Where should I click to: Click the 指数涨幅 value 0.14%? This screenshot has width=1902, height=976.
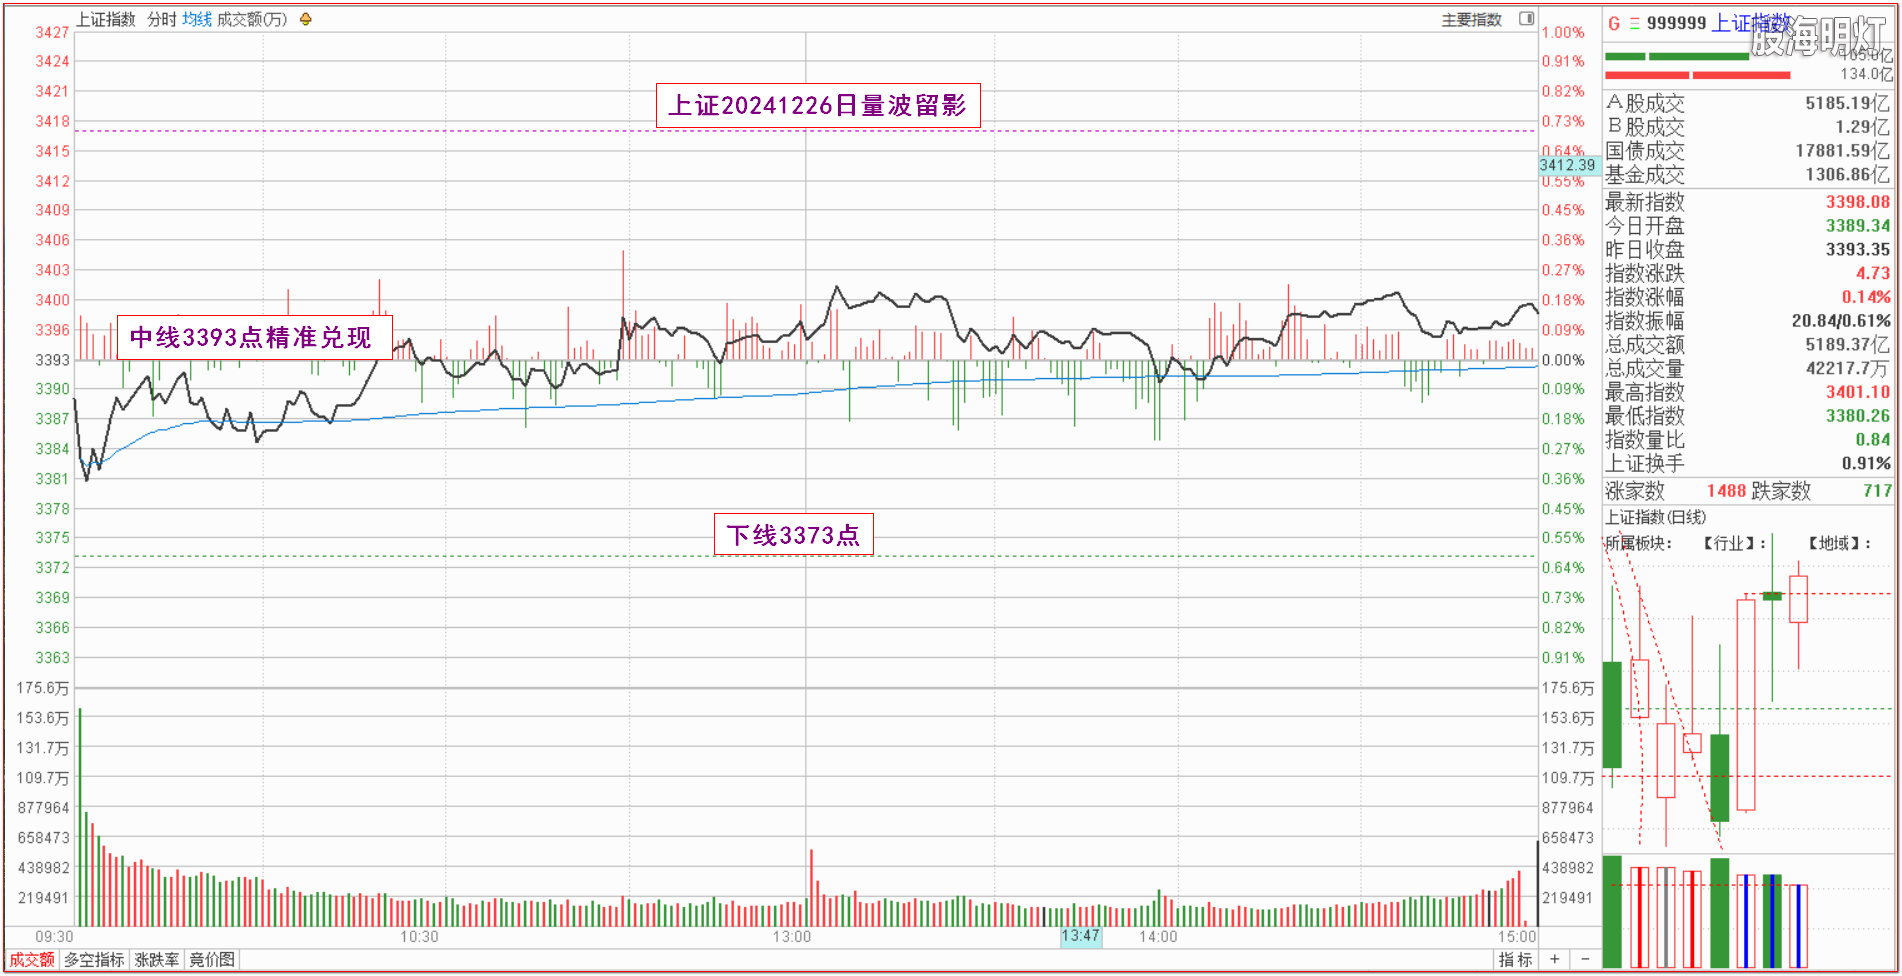pos(1866,297)
